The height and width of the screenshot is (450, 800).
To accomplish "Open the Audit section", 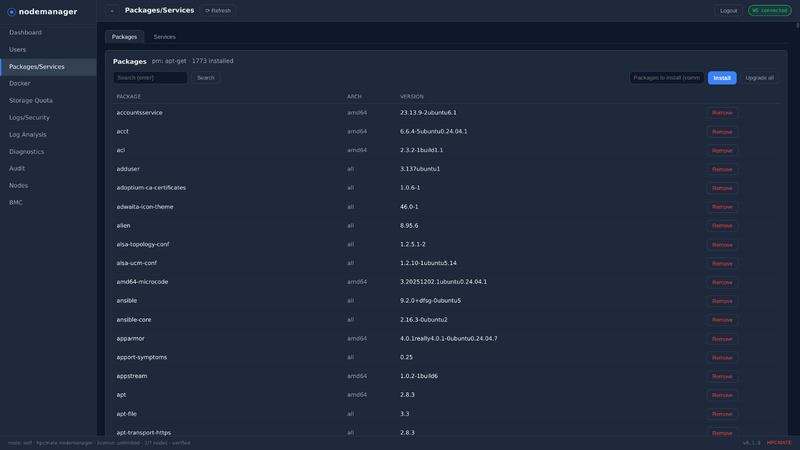I will pyautogui.click(x=48, y=168).
